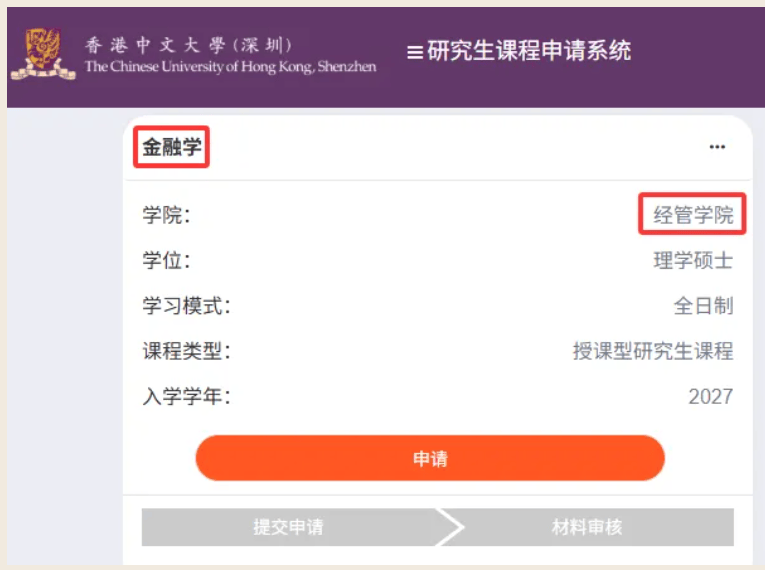Click the 理学硕士 degree value
The width and height of the screenshot is (765, 570).
(693, 260)
